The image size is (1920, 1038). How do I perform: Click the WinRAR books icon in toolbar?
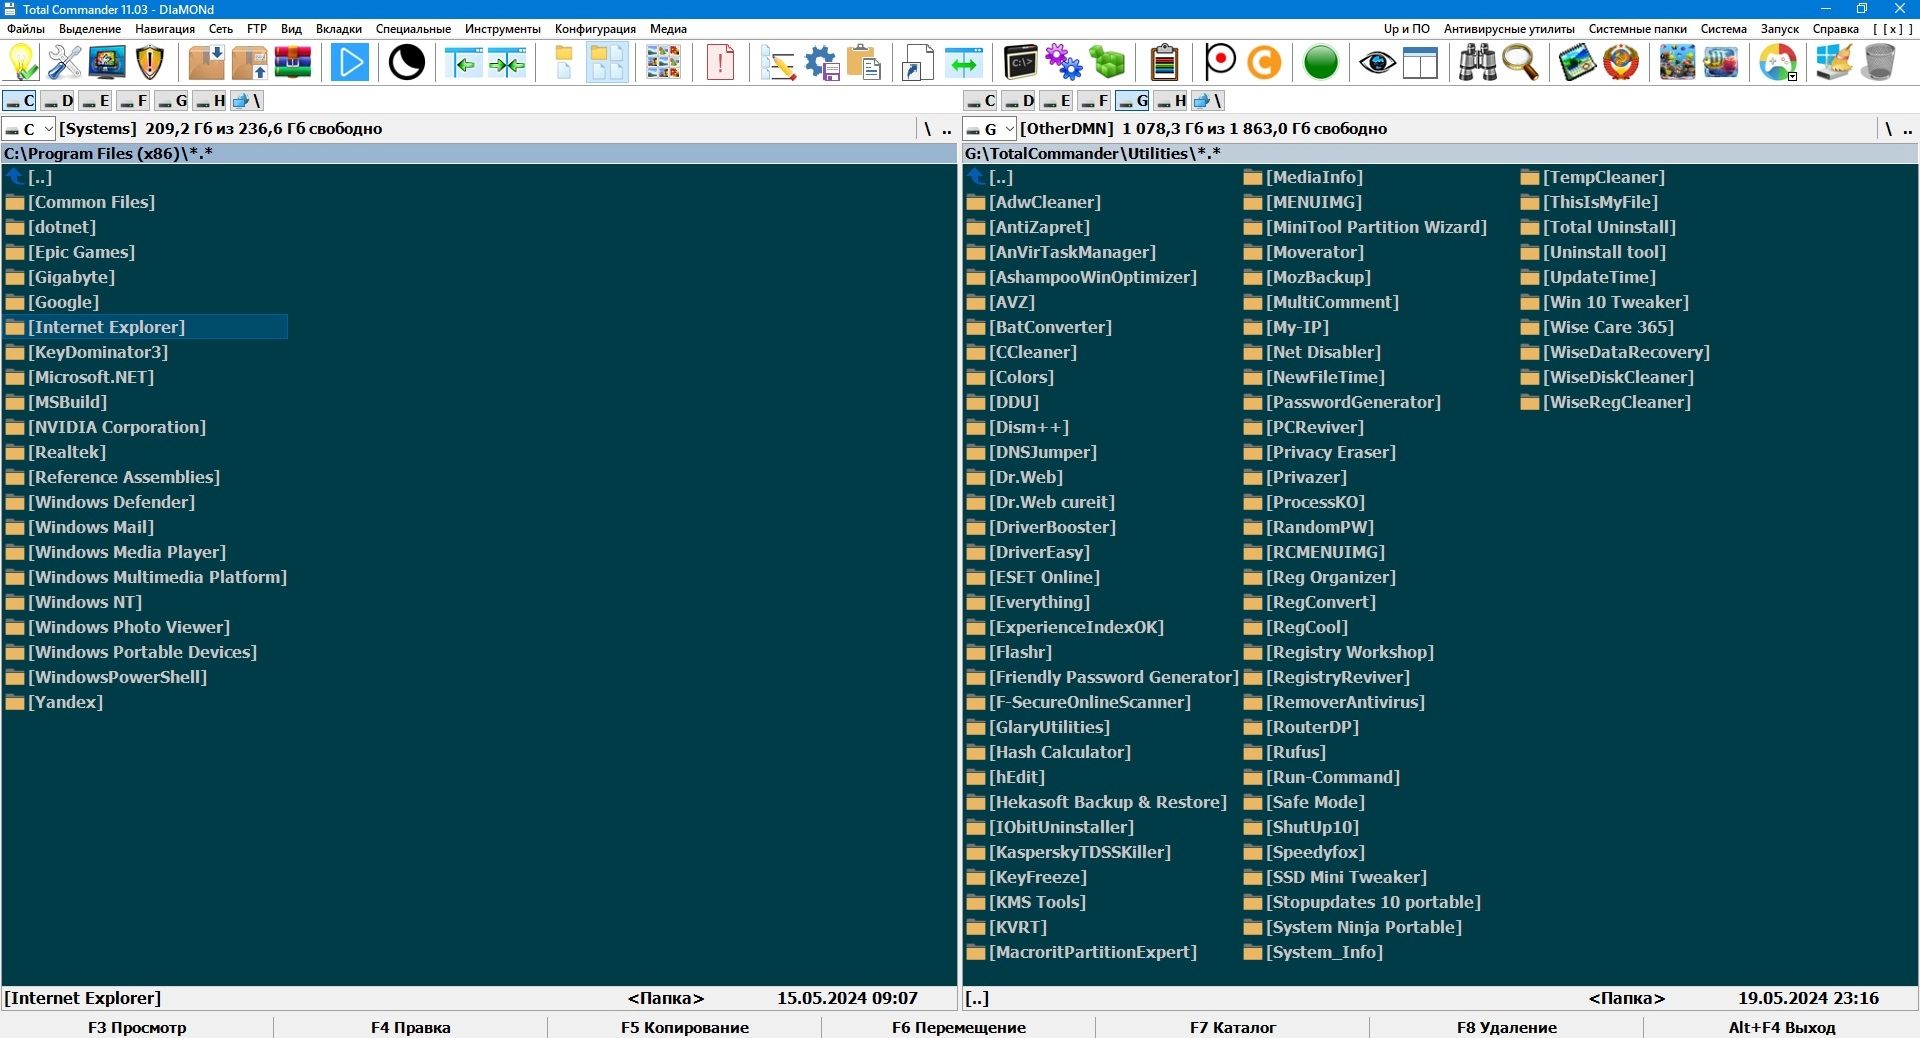[x=293, y=63]
